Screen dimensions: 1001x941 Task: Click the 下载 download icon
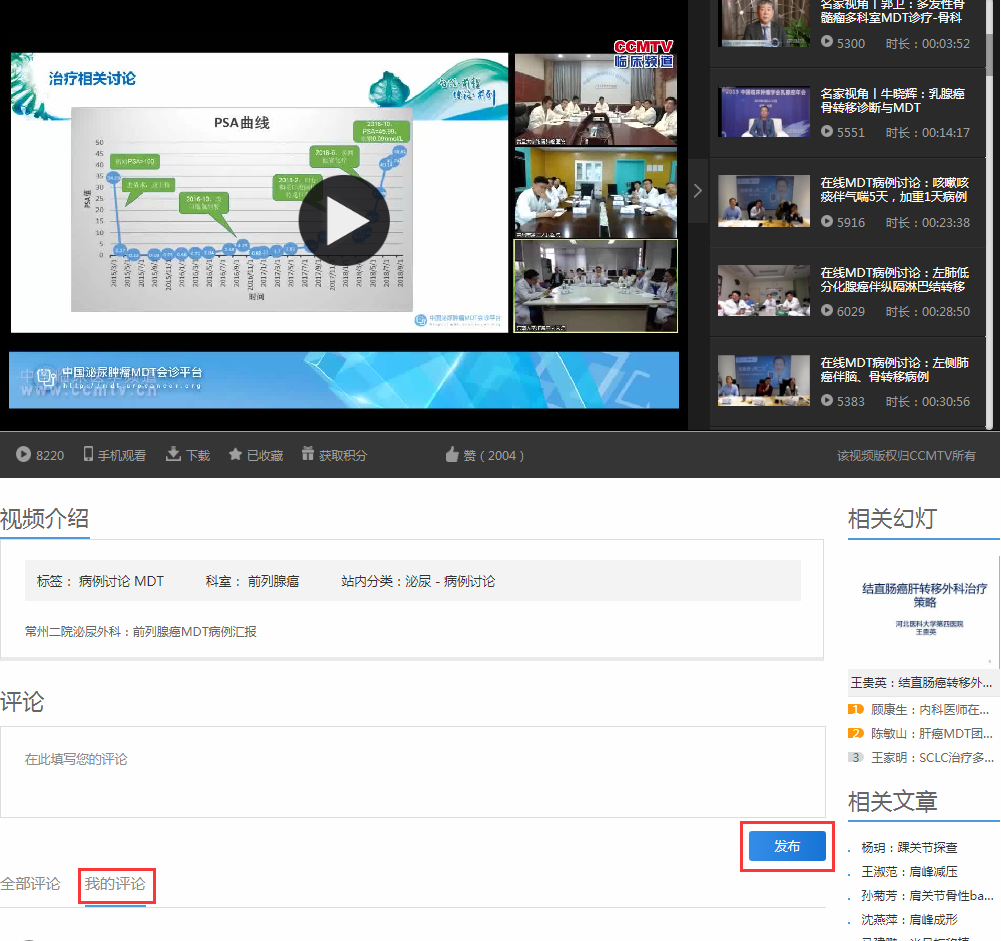(173, 454)
